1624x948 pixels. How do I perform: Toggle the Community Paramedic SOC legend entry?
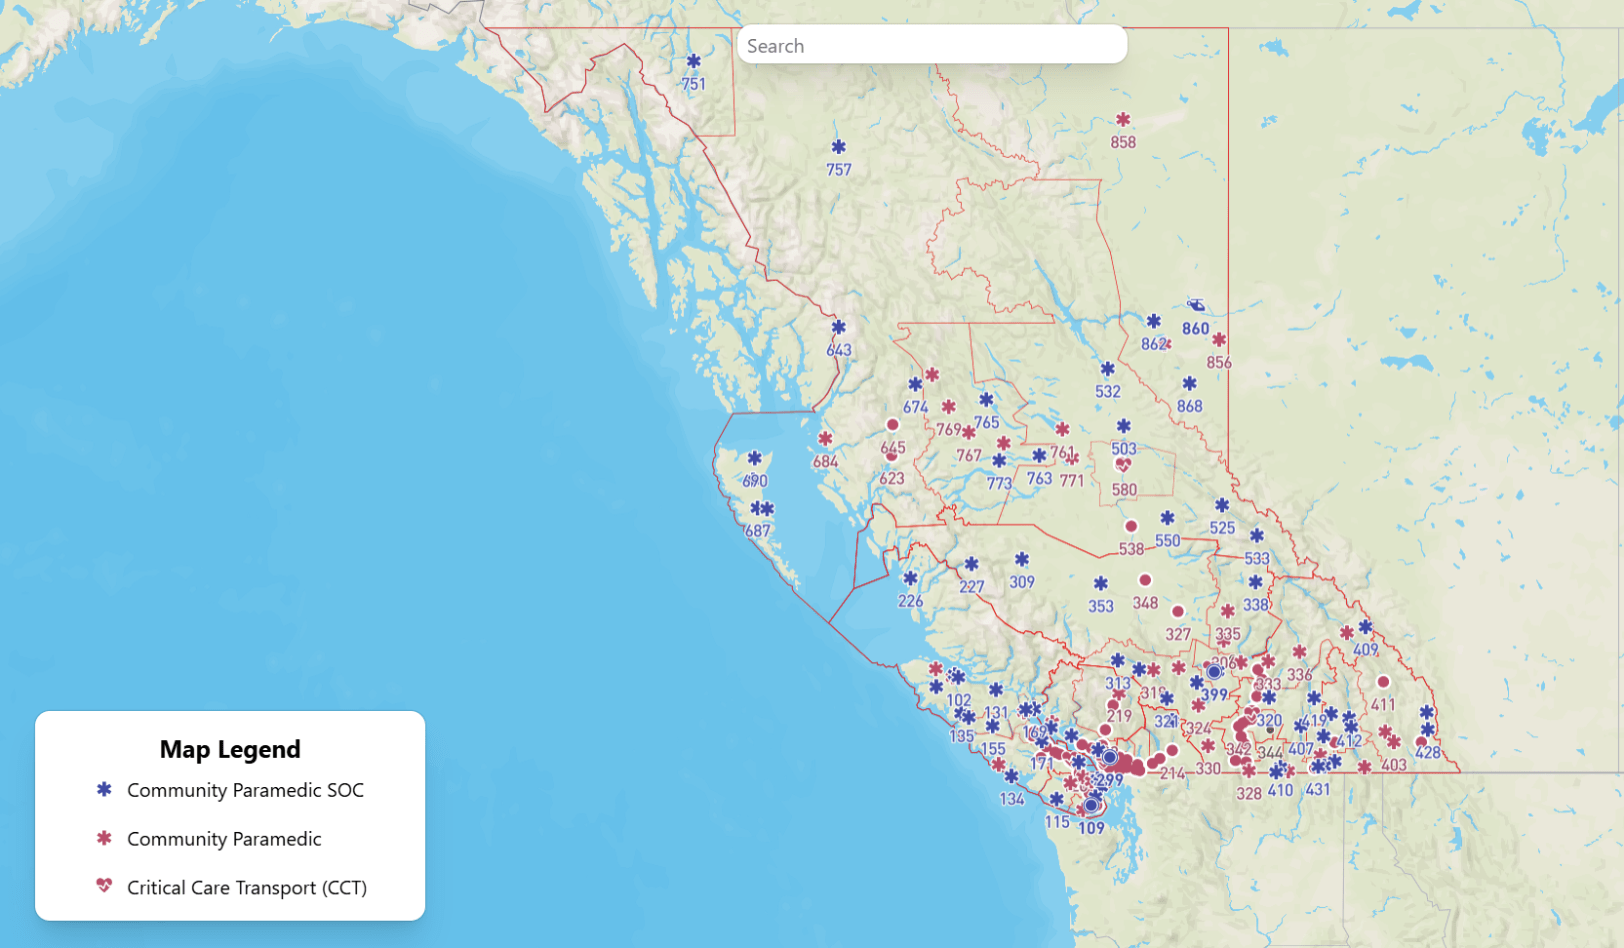[x=245, y=790]
